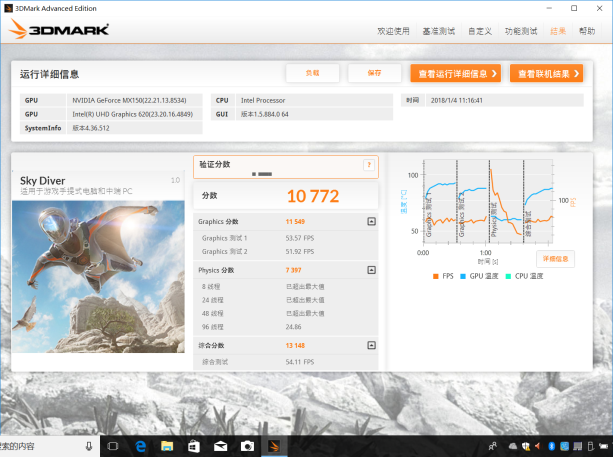Click the Graphics score value 11 549
The height and width of the screenshot is (457, 613).
pyautogui.click(x=295, y=222)
